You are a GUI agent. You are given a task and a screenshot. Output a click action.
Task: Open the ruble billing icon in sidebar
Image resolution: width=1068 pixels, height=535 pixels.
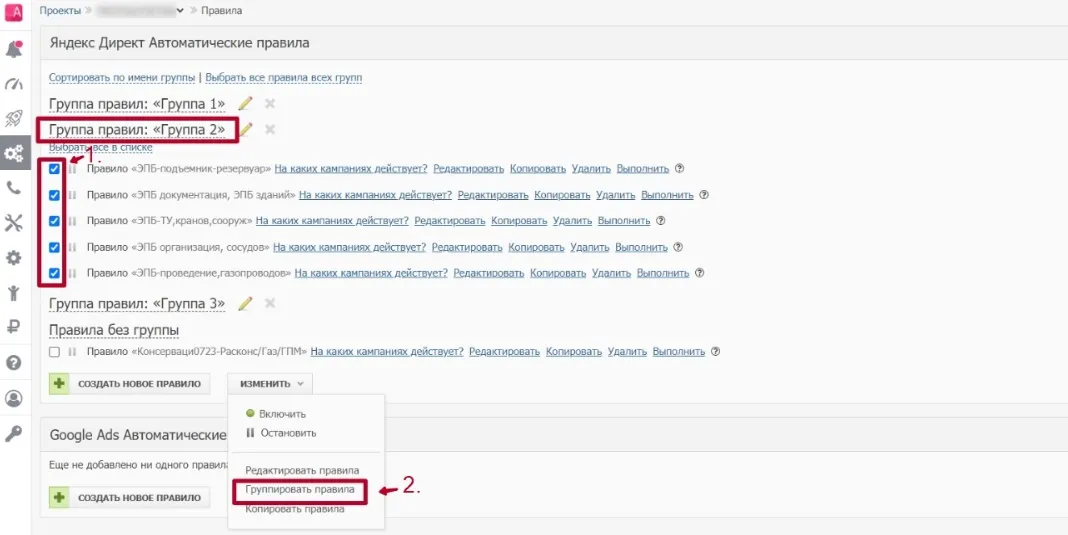coord(14,328)
